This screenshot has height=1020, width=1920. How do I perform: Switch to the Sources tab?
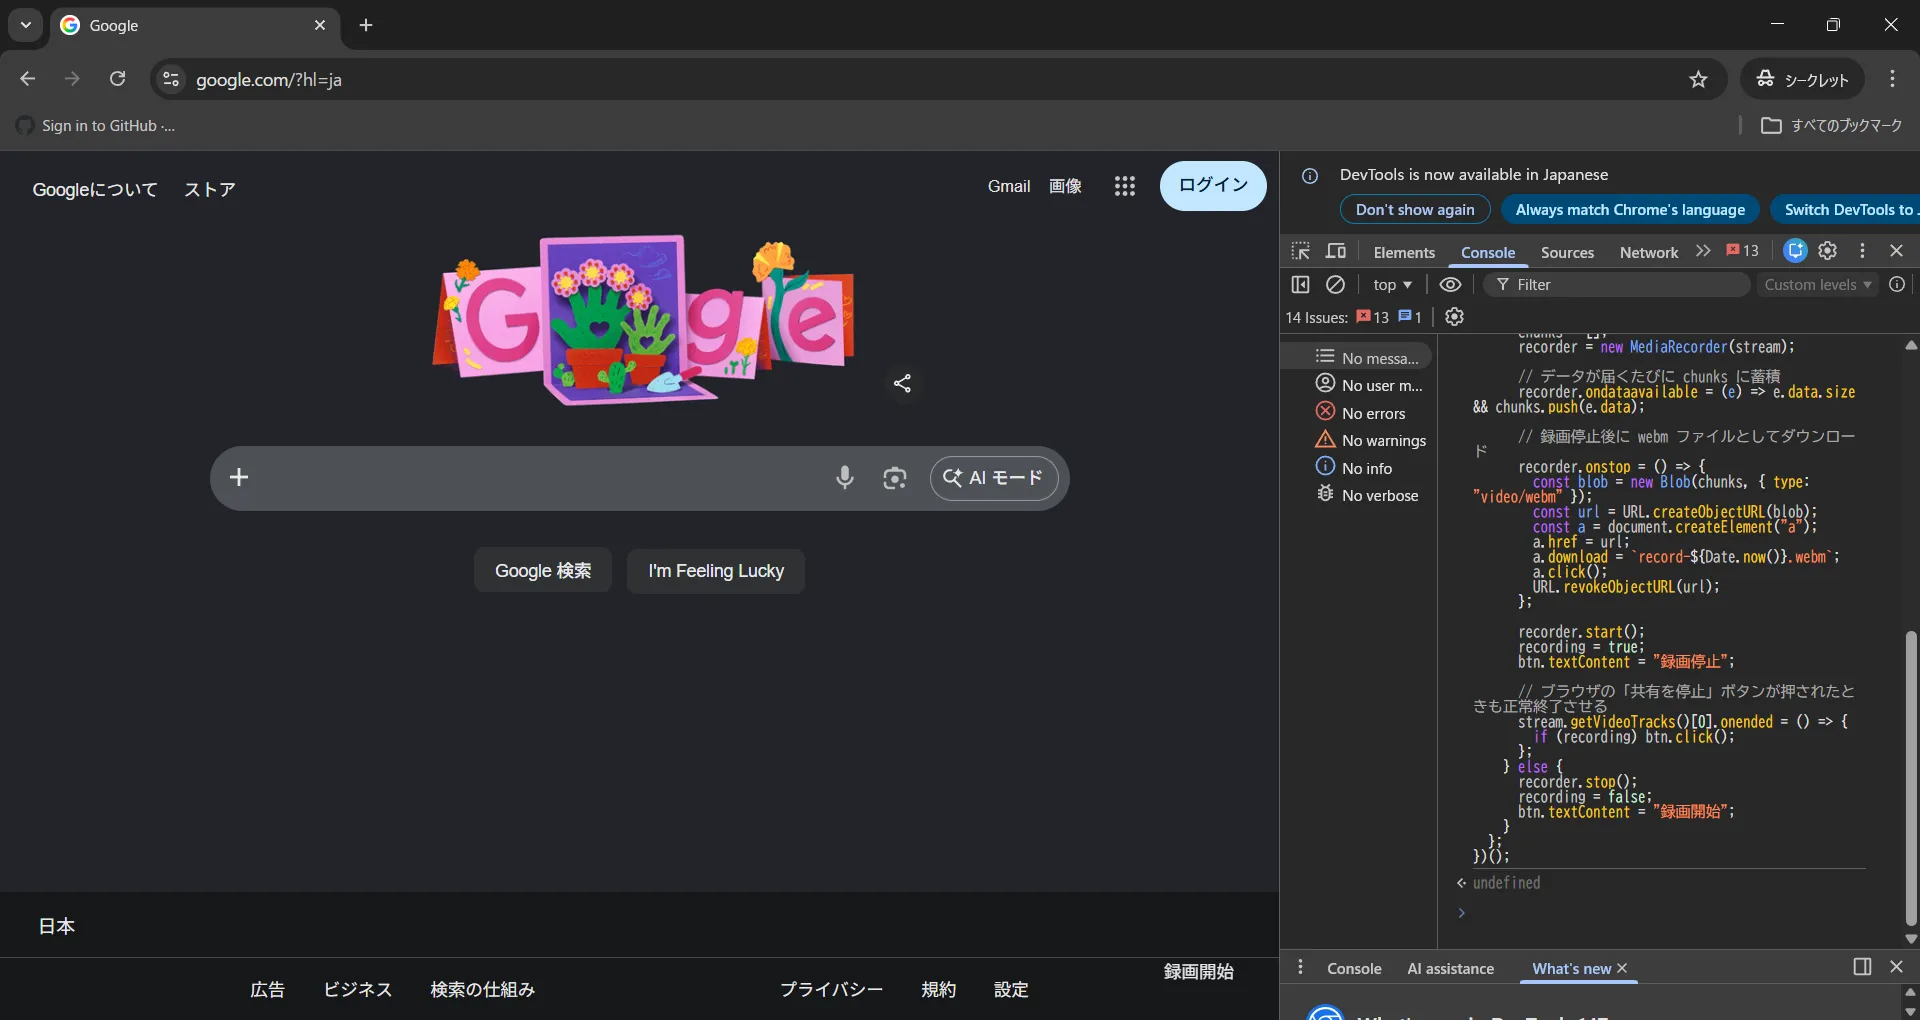tap(1567, 253)
